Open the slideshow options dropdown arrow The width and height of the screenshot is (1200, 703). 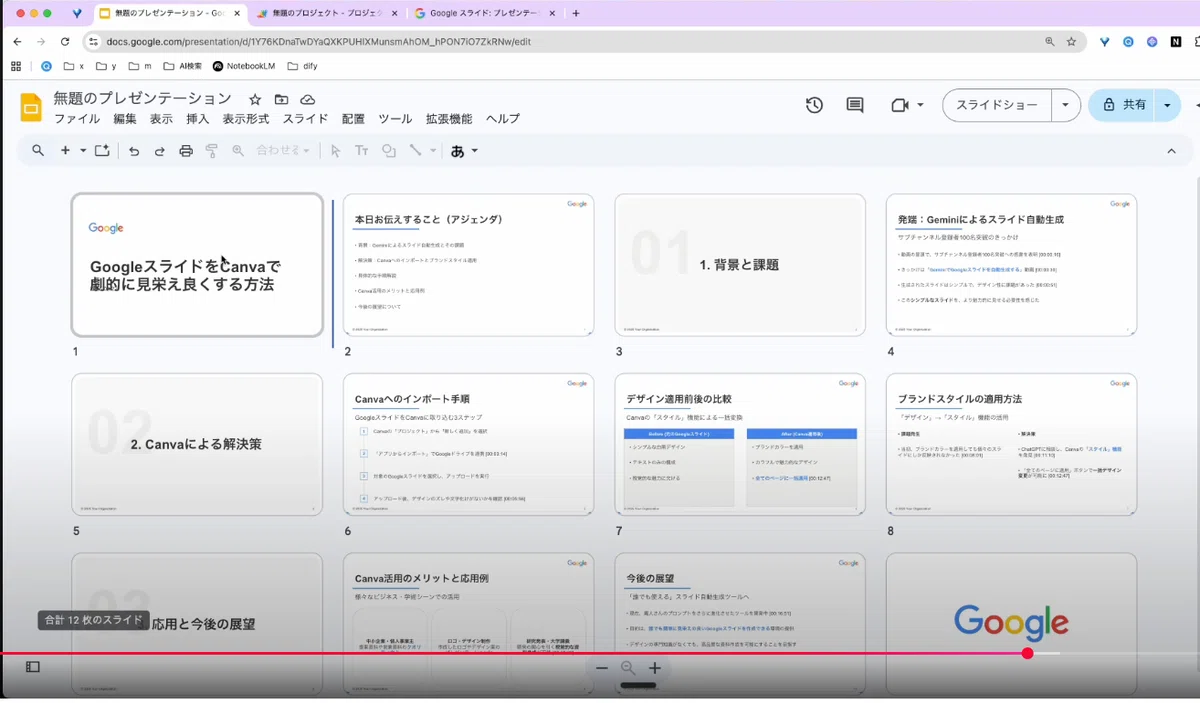click(x=1066, y=105)
